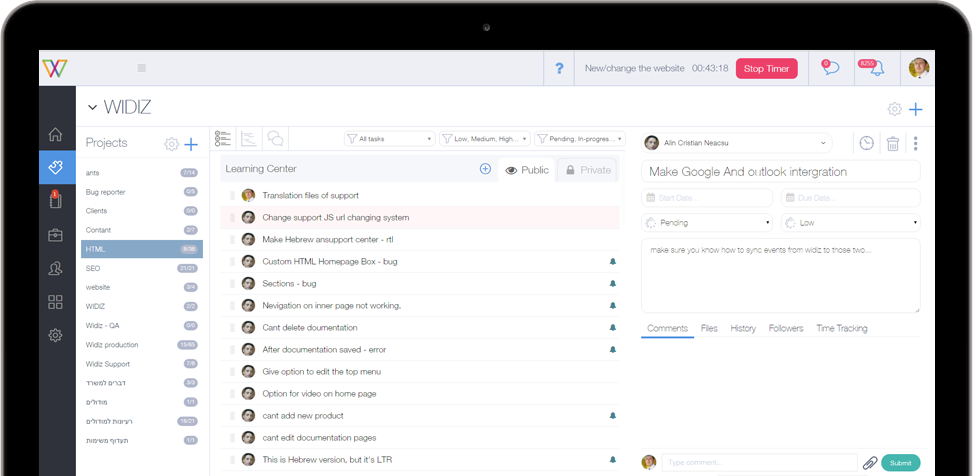The height and width of the screenshot is (476, 973).
Task: Open the notifications bell with 8255 badge
Action: [876, 68]
